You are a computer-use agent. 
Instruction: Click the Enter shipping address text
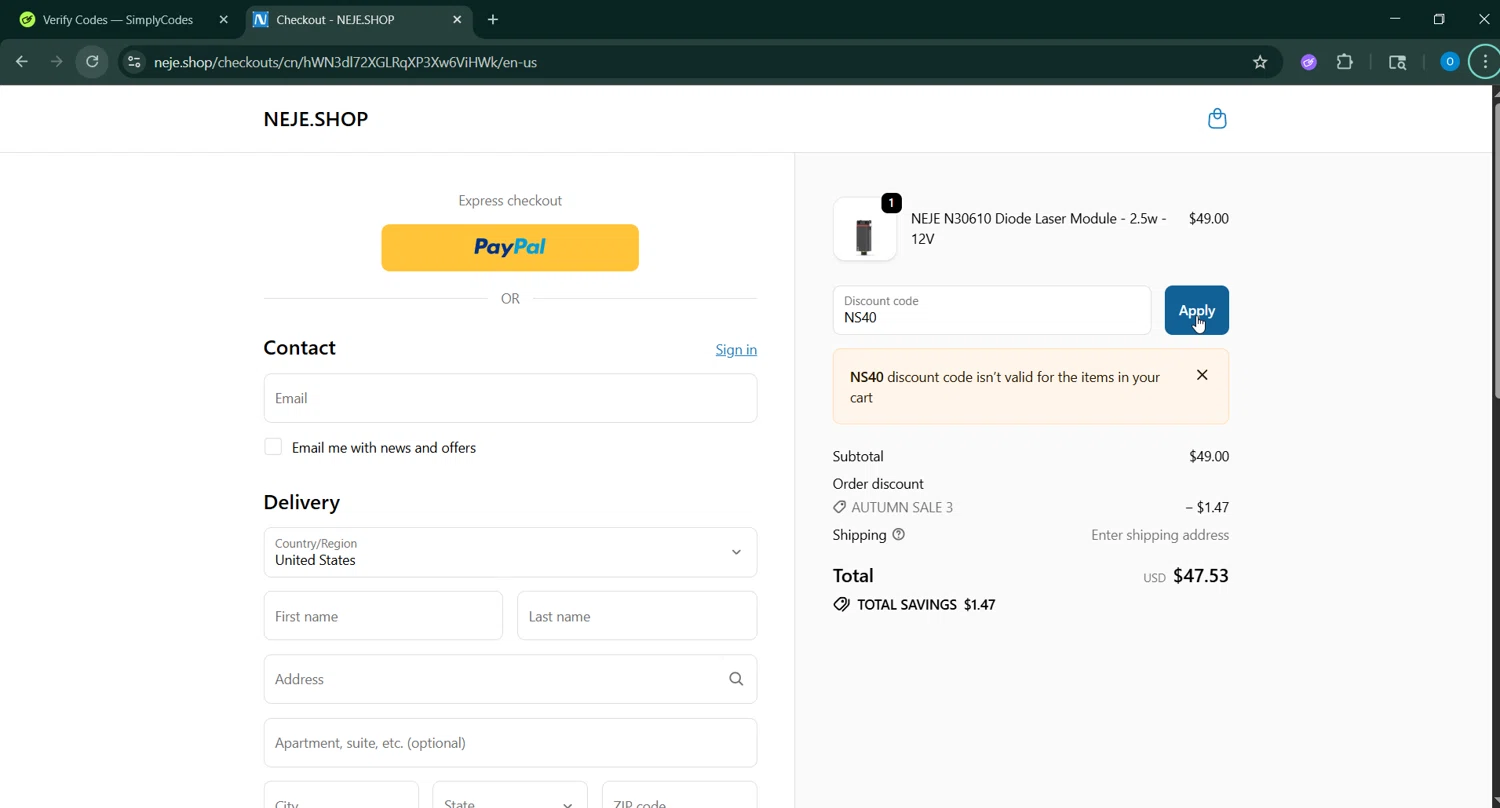point(1160,535)
